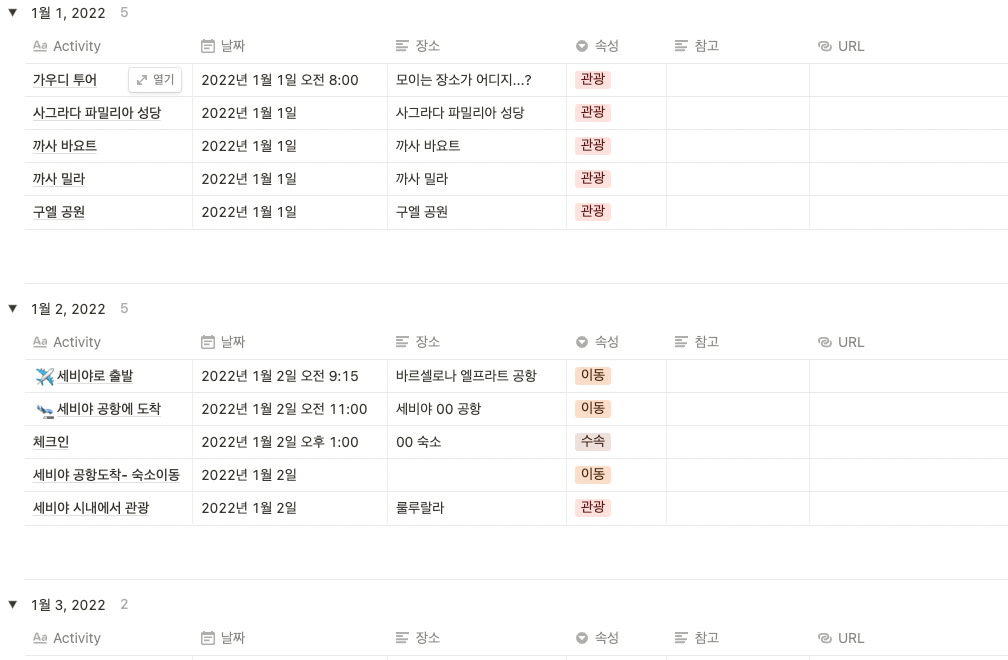This screenshot has height=660, width=1008.
Task: Click the Aa icon in second Activity header
Action: pyautogui.click(x=40, y=342)
